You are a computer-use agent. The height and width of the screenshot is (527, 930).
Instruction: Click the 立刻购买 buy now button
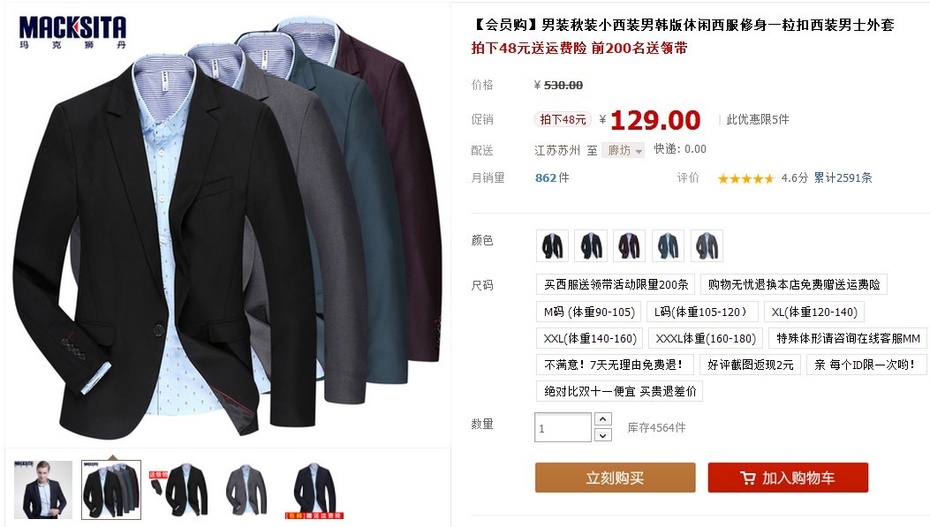[x=615, y=478]
